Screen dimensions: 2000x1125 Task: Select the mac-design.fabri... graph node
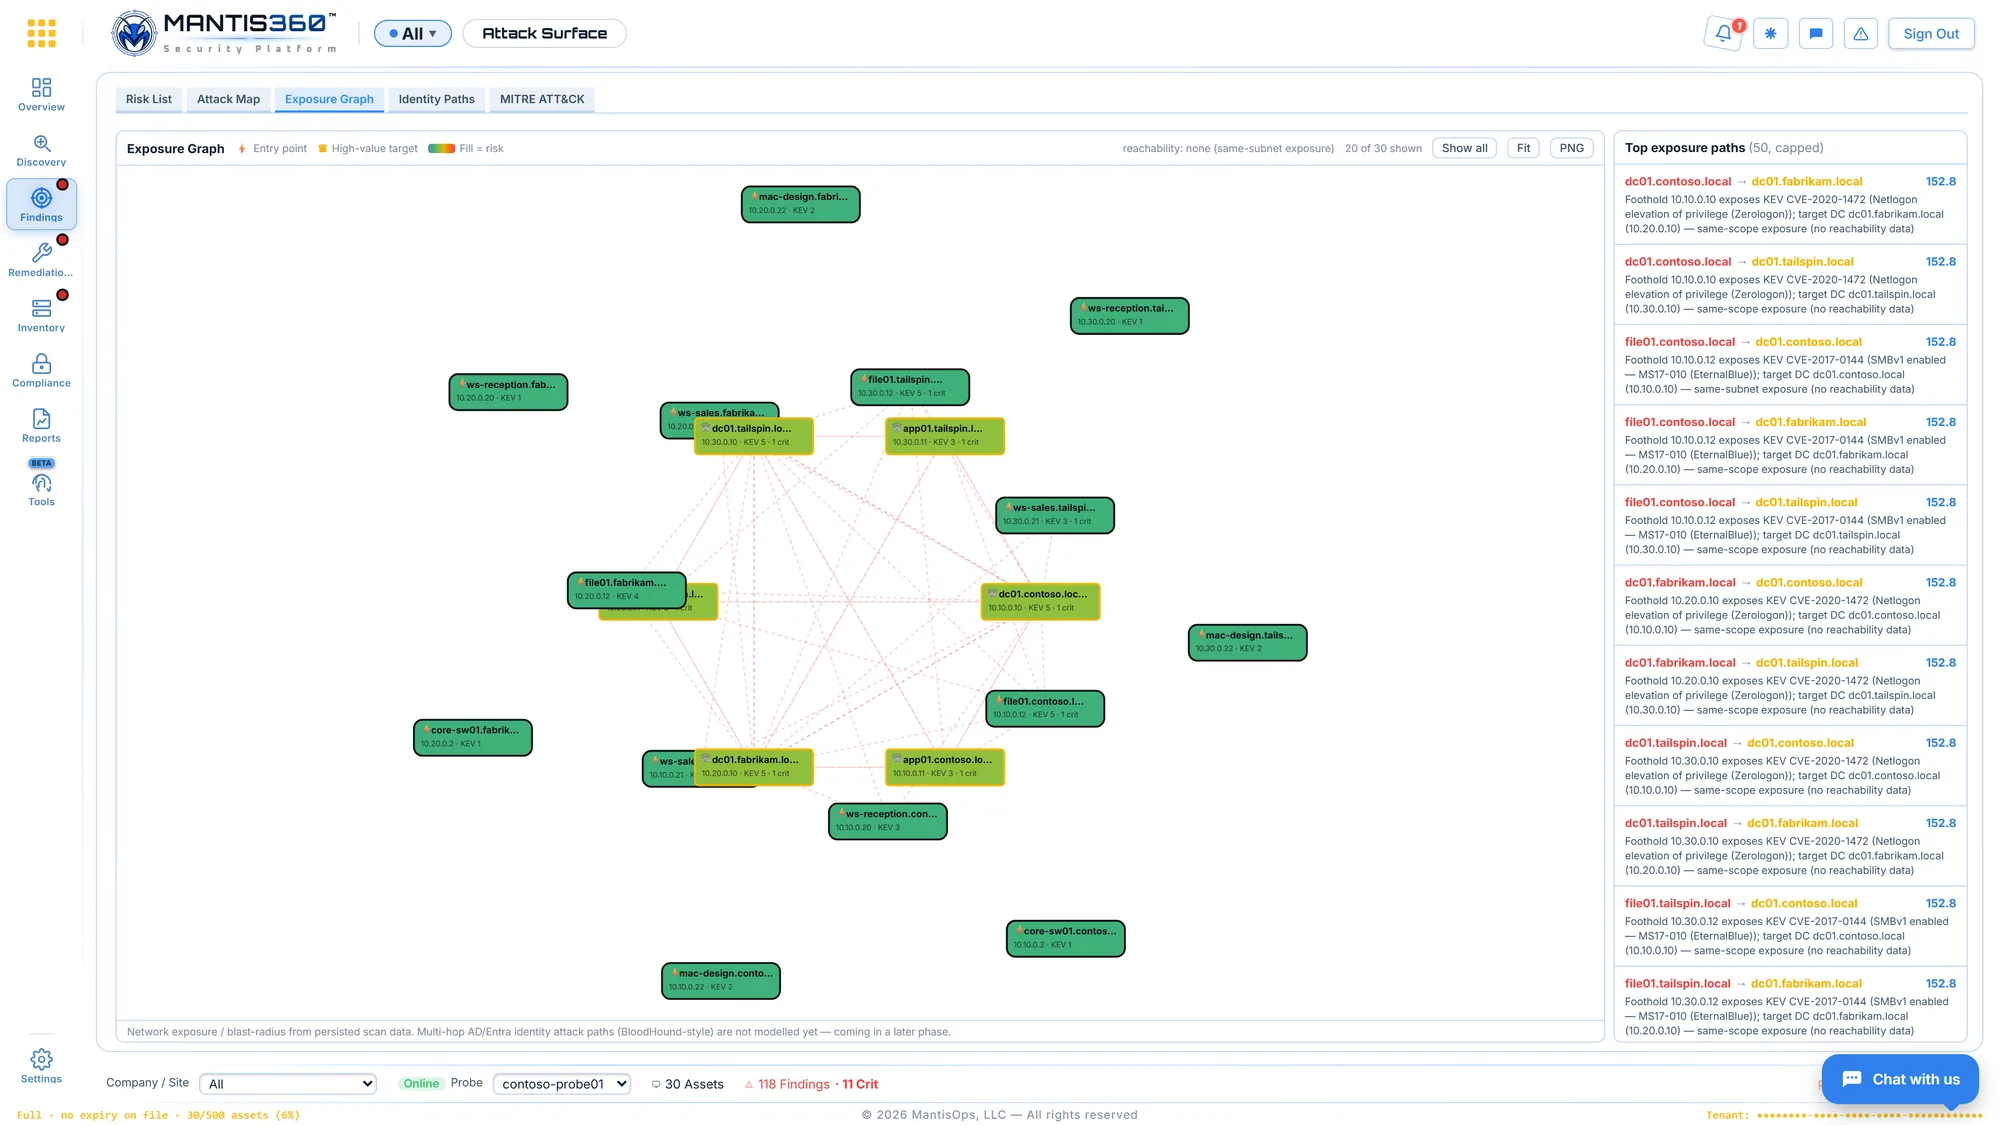coord(800,204)
